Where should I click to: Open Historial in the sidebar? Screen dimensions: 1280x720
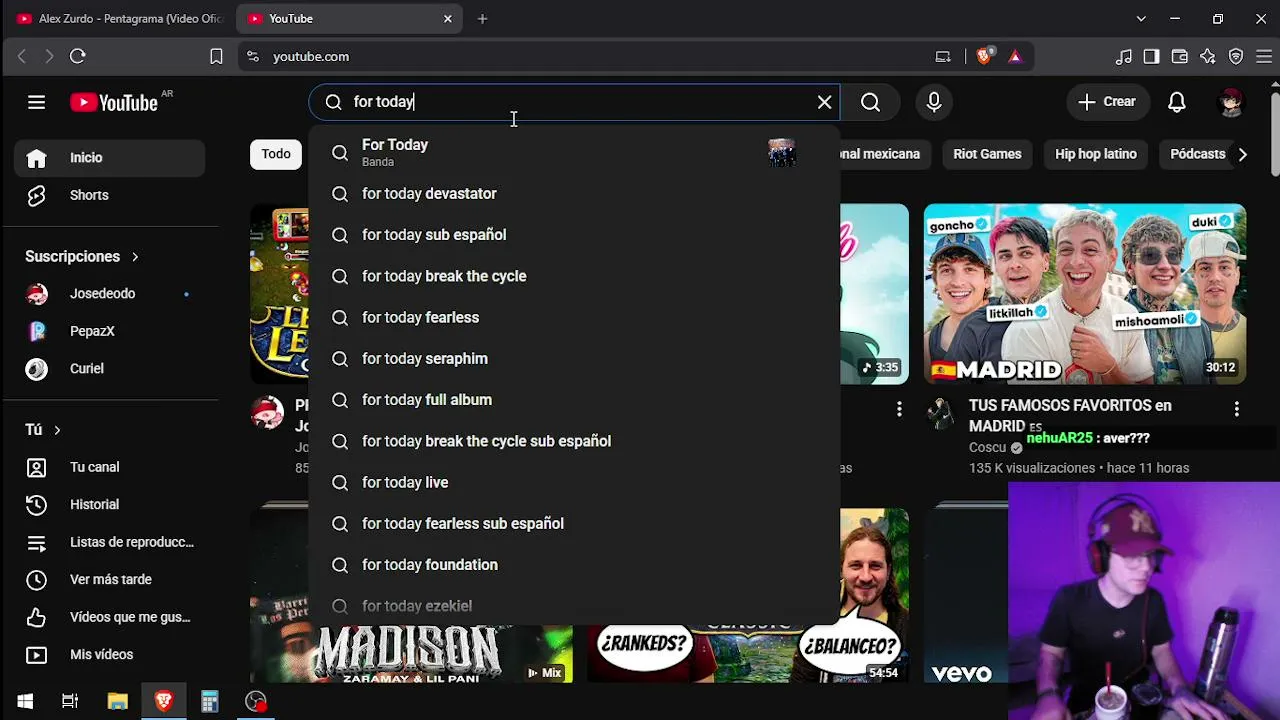[x=109, y=505]
